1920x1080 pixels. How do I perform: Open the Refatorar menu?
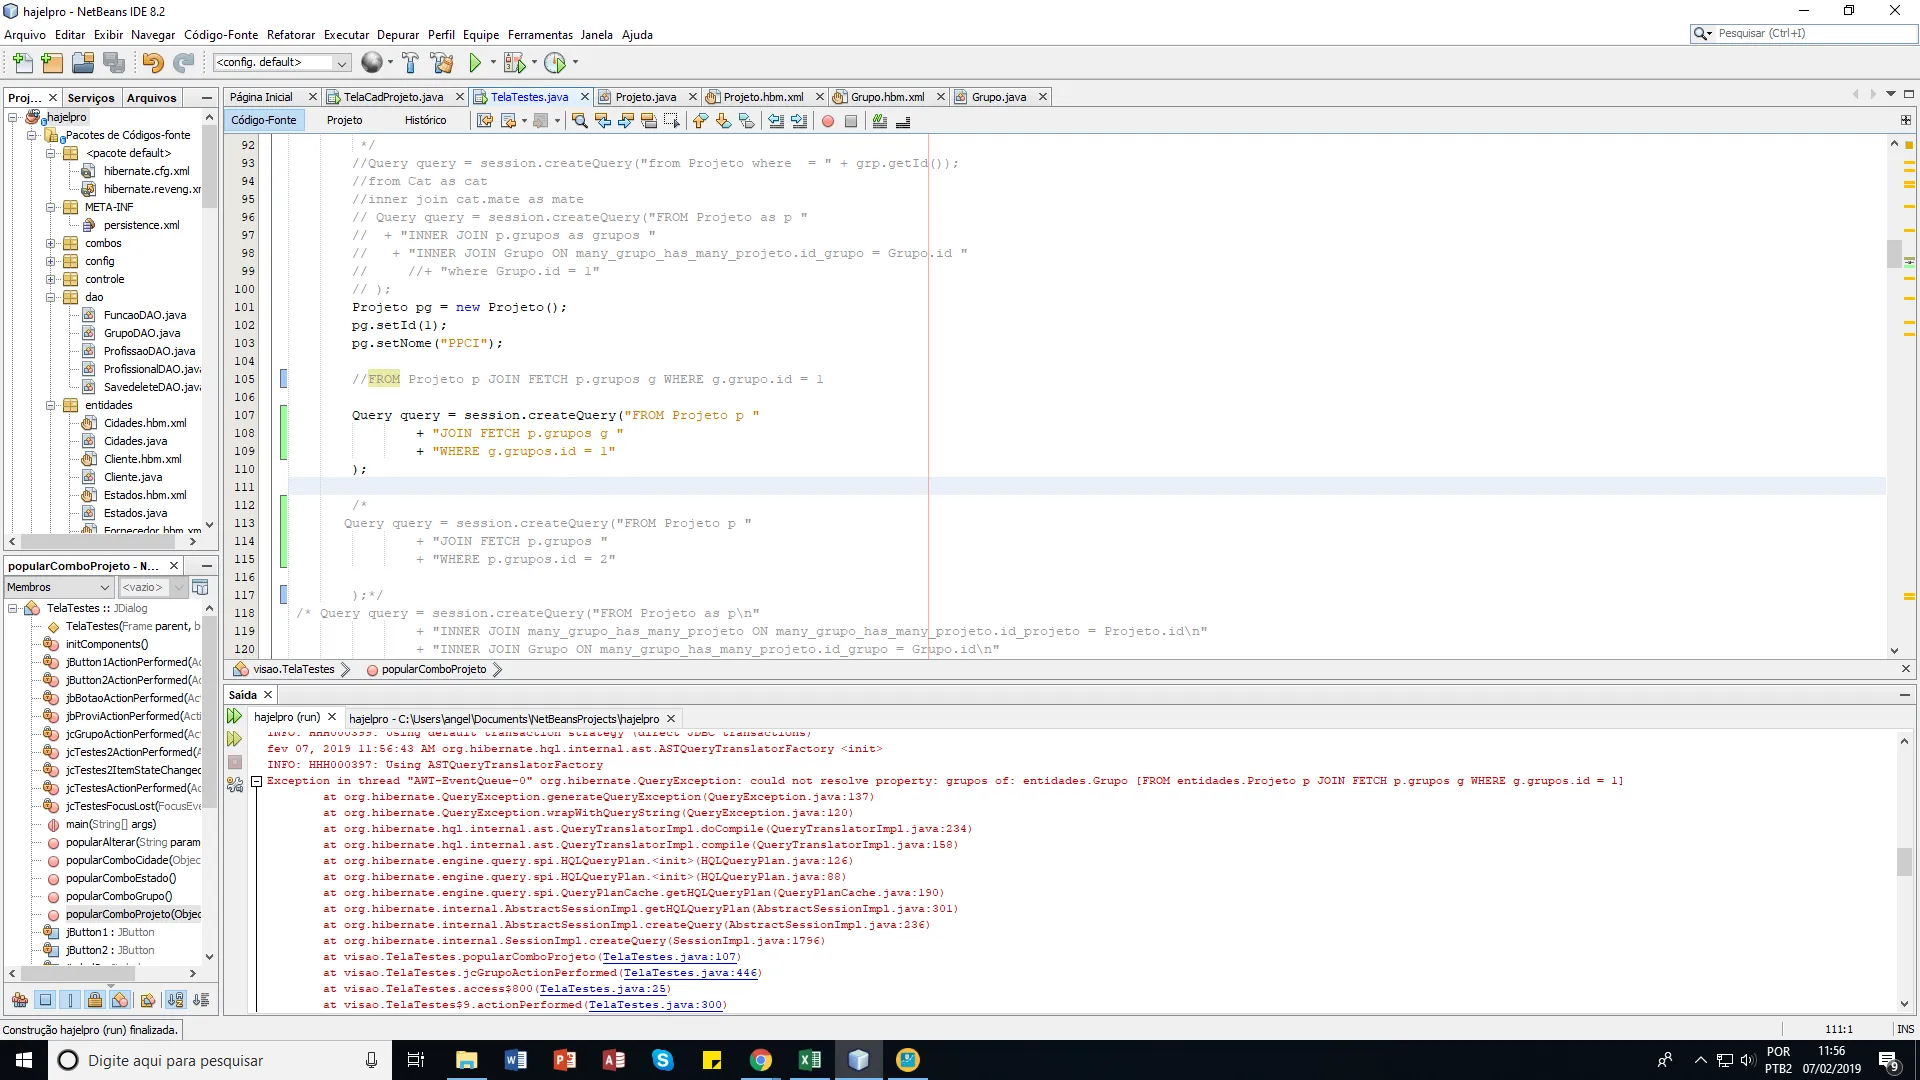pos(290,34)
